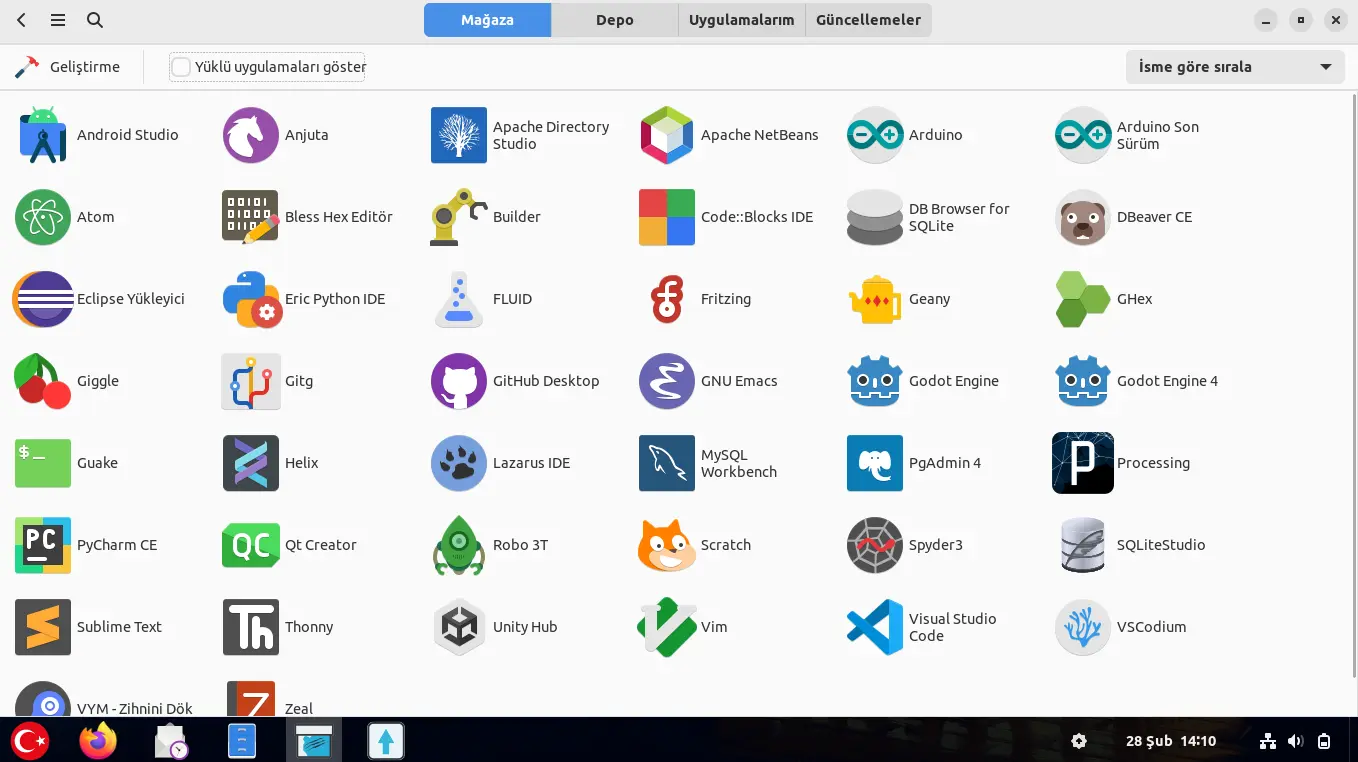Select the Bless Hex Editör icon
Viewport: 1358px width, 762px height.
251,217
